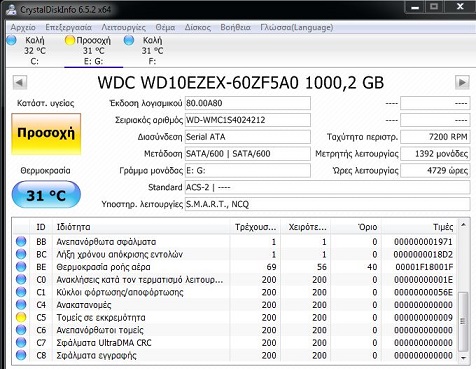The height and width of the screenshot is (369, 476).
Task: Click the serial number field WD-WMC1S4024212
Action: (248, 120)
